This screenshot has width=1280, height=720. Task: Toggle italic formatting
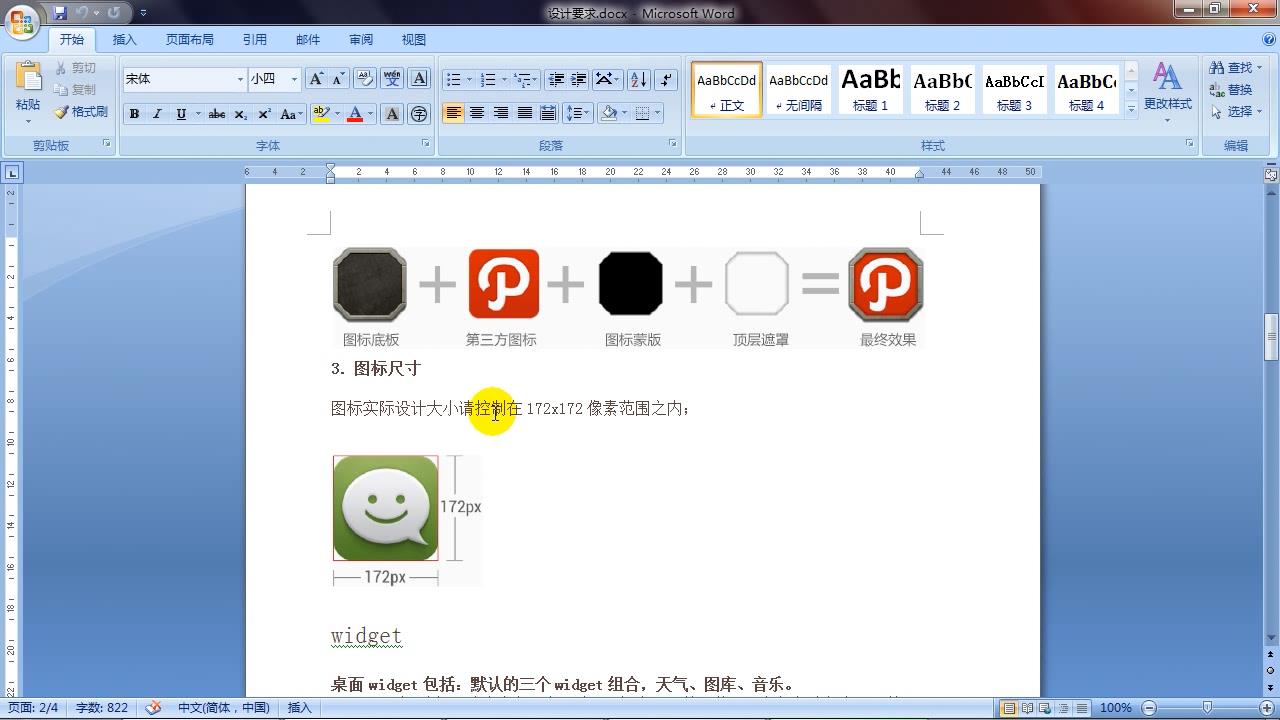click(x=157, y=114)
